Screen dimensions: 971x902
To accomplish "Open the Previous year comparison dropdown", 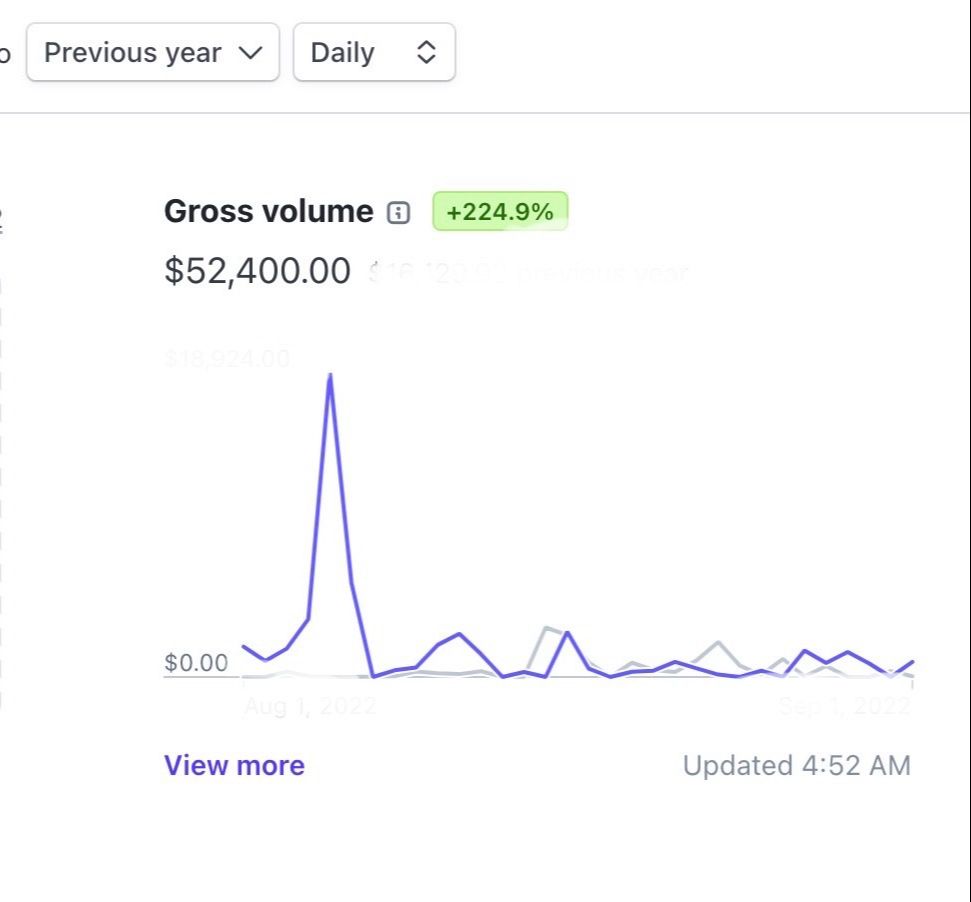I will pos(153,53).
